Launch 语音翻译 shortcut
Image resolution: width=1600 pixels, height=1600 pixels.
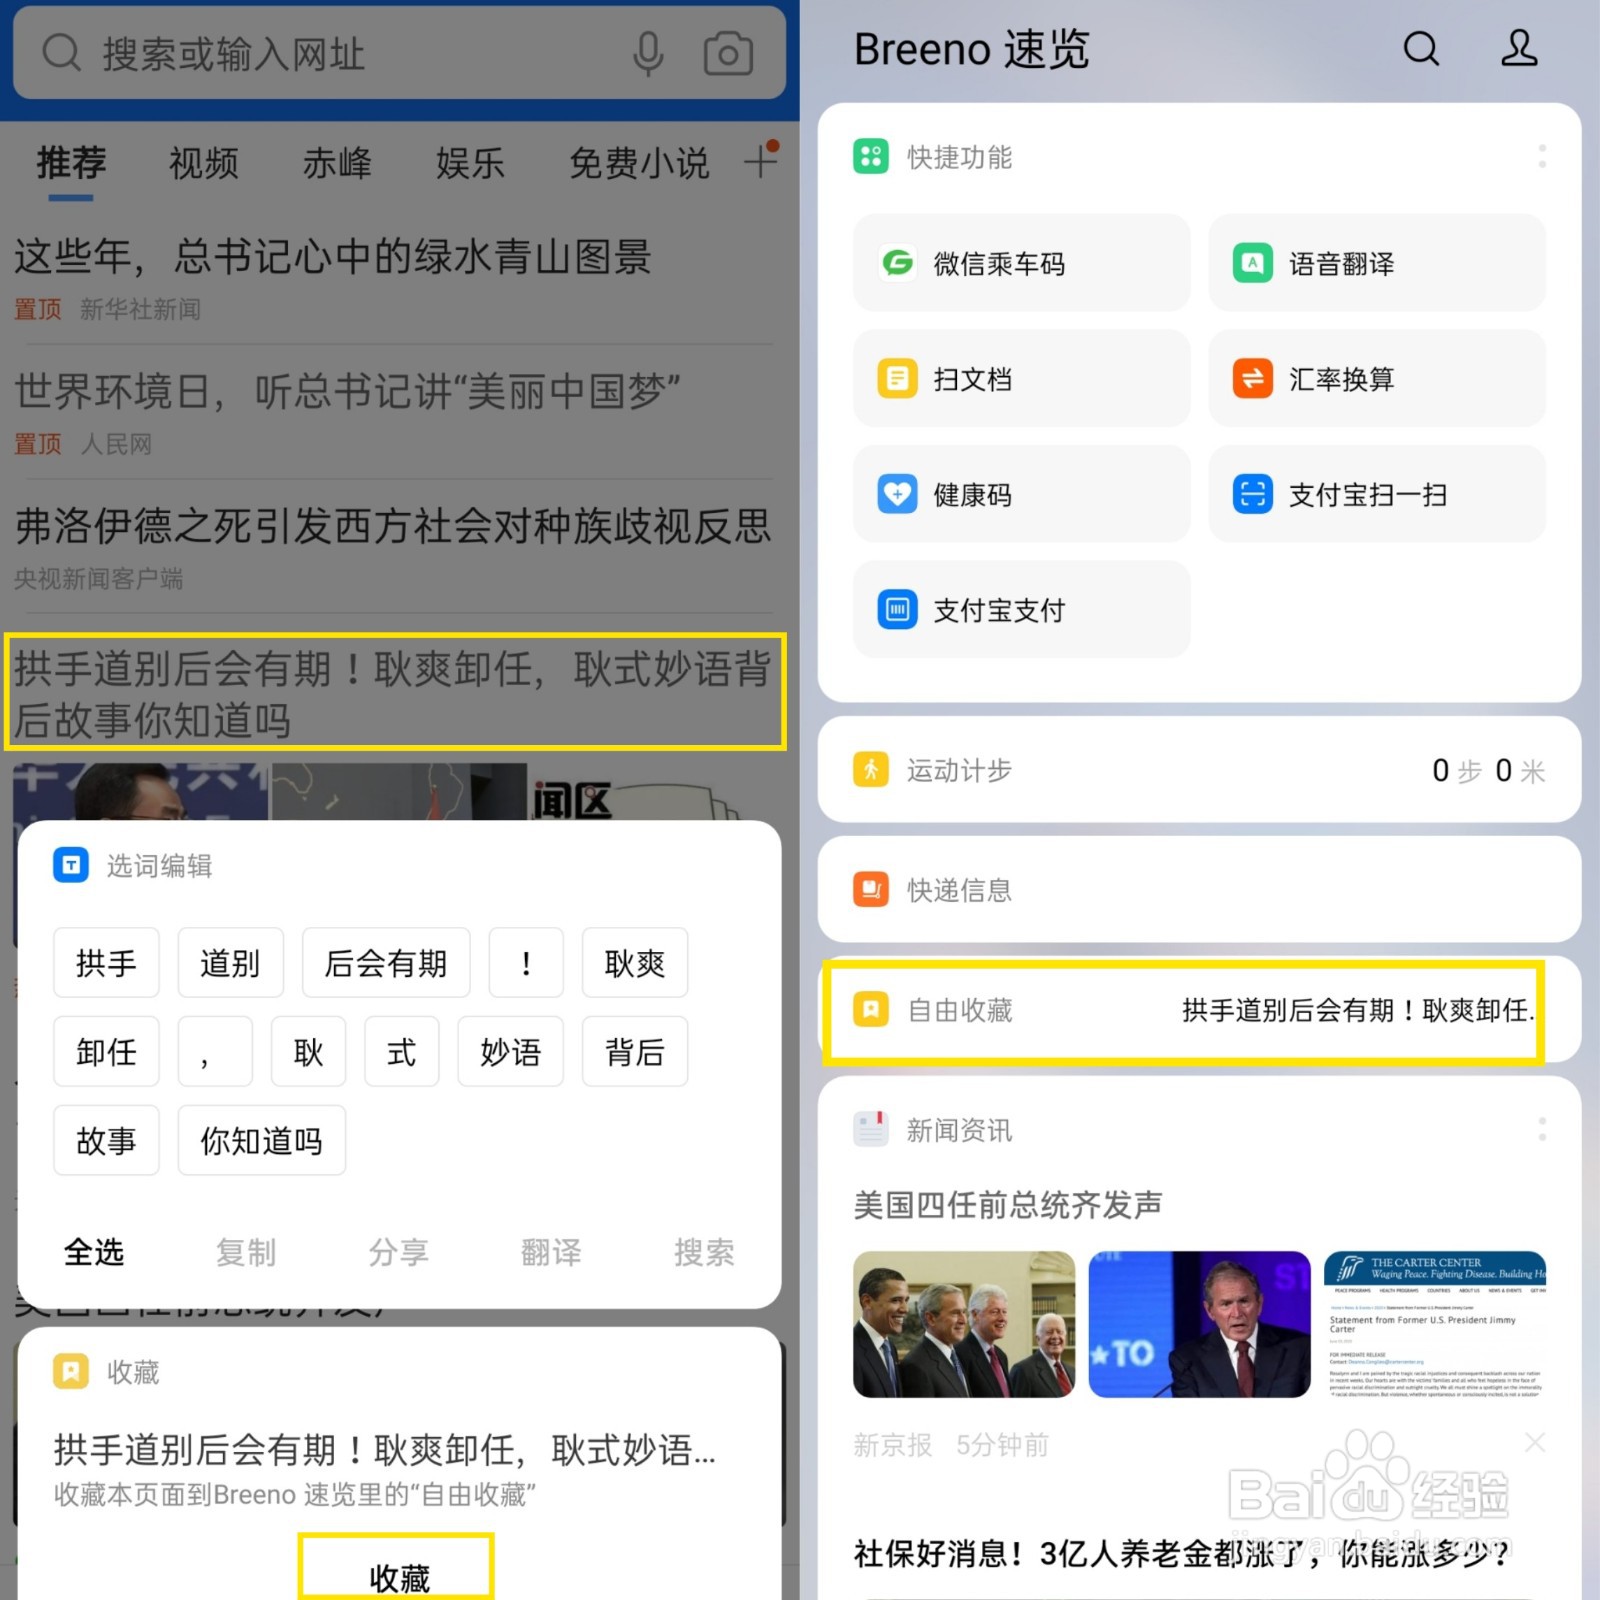pos(1377,263)
